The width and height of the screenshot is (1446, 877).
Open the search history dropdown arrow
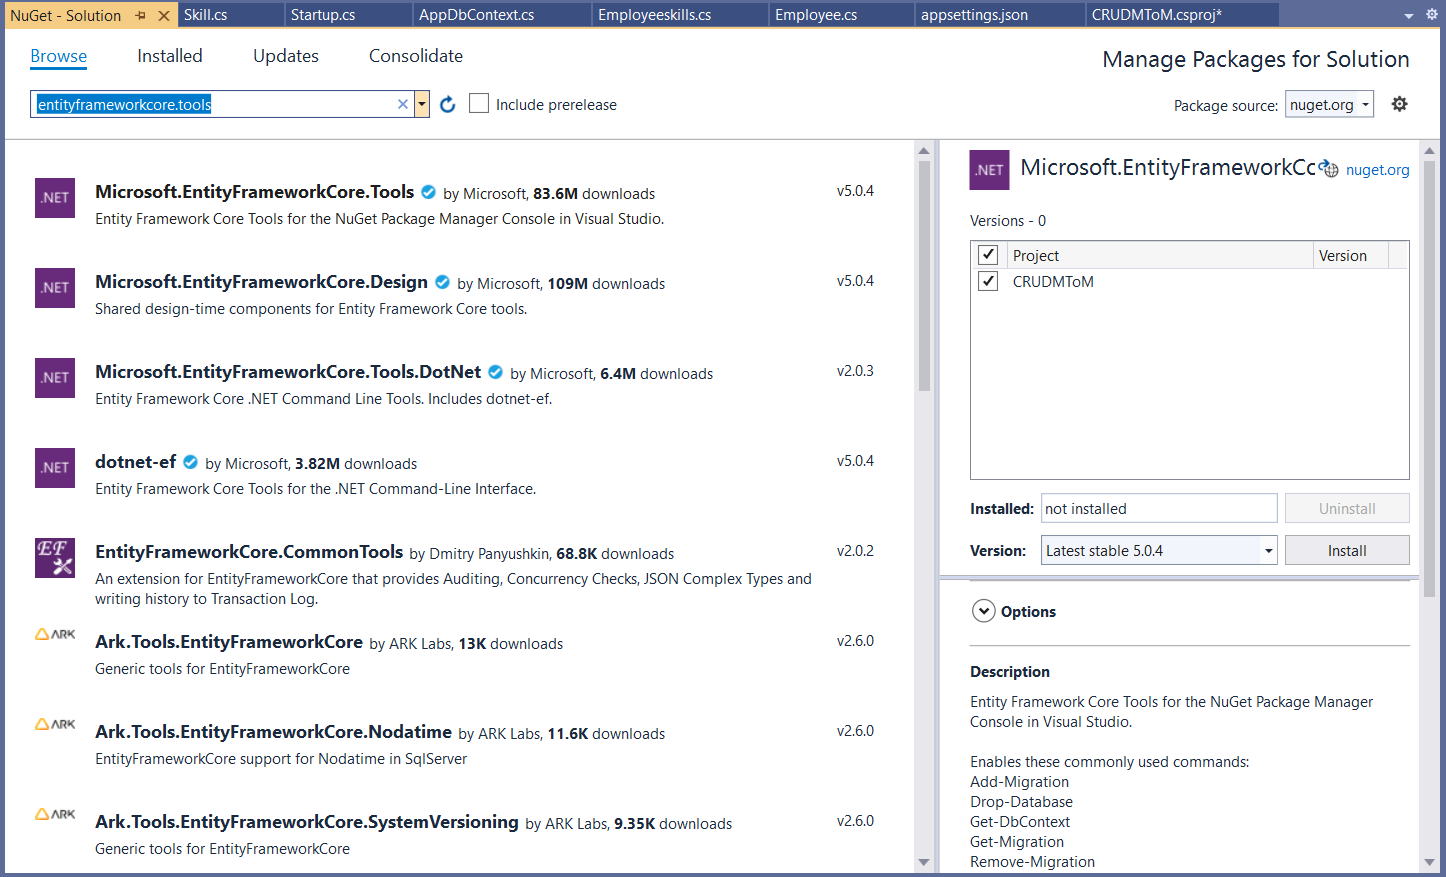pyautogui.click(x=422, y=104)
